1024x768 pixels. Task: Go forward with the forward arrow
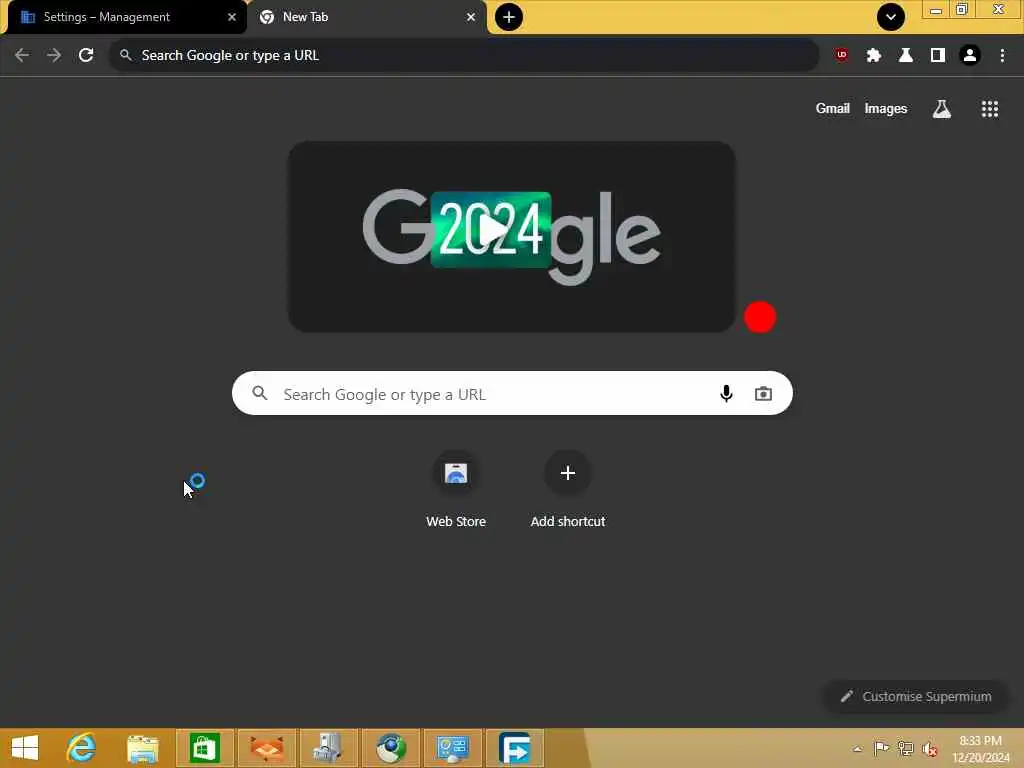tap(54, 56)
